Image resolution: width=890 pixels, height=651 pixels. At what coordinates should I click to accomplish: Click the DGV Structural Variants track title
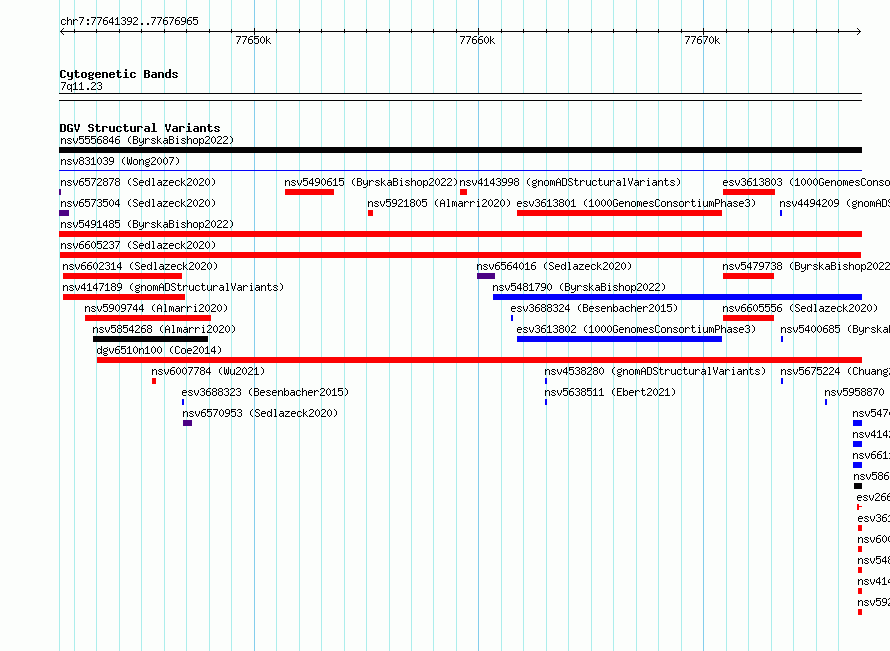coord(140,128)
